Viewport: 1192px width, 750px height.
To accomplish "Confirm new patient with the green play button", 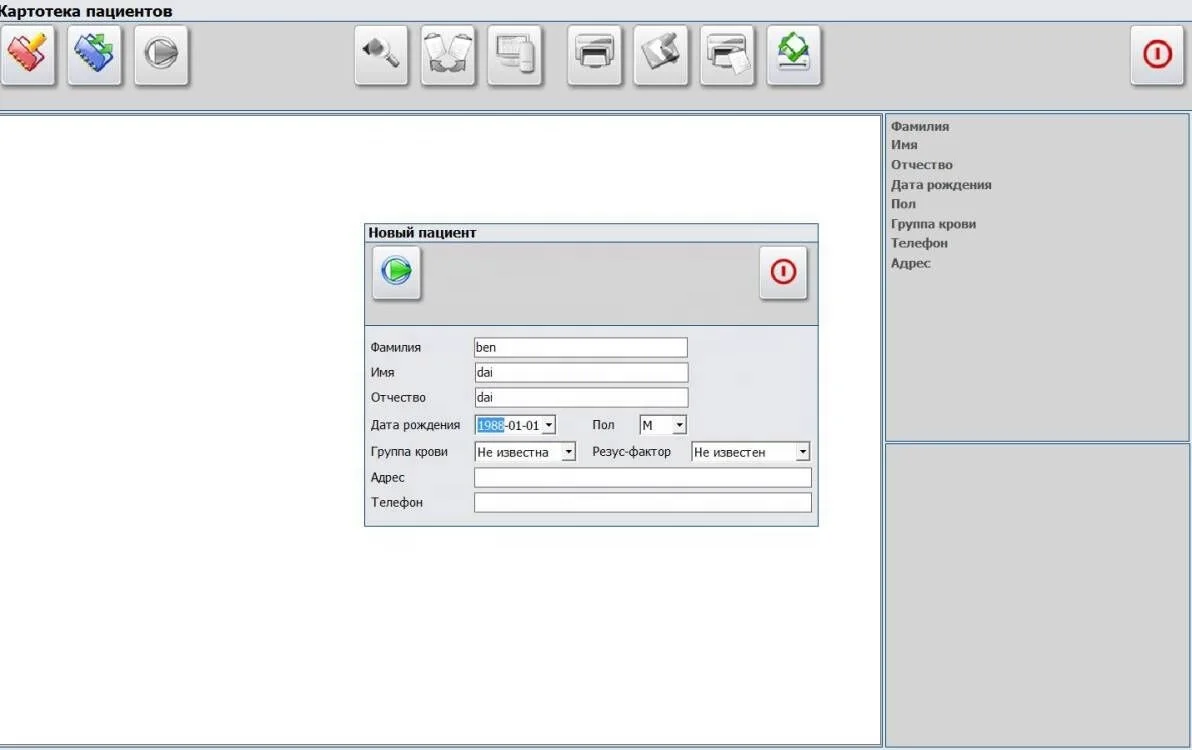I will click(x=397, y=272).
